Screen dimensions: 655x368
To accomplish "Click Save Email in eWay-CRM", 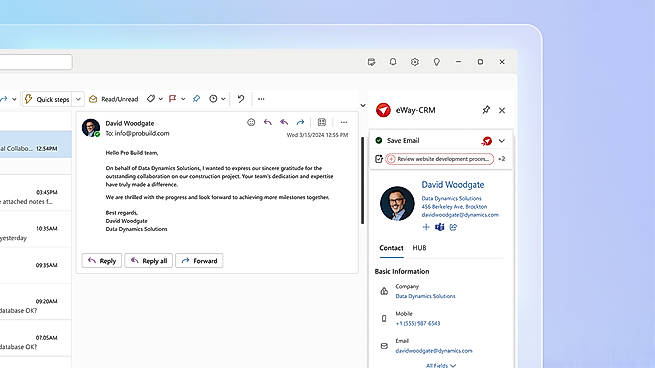I will point(403,140).
